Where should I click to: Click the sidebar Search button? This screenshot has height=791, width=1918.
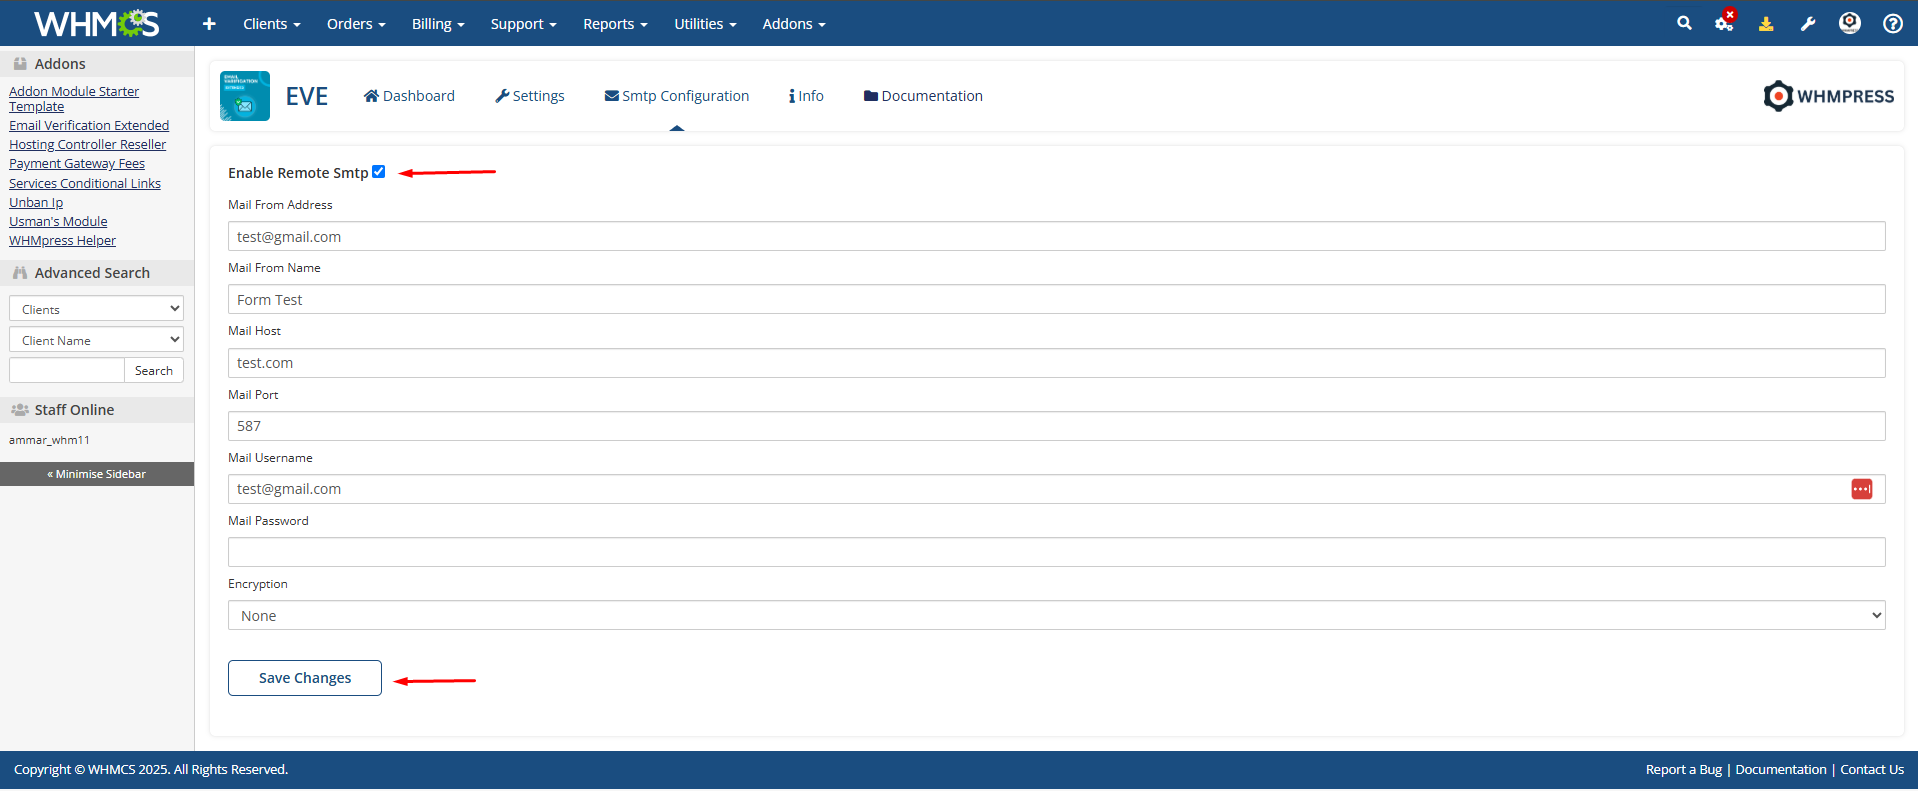tap(154, 371)
